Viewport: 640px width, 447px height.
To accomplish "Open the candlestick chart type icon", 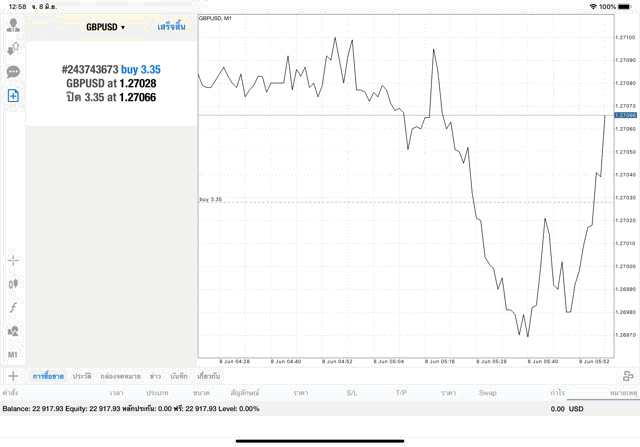I will point(13,284).
